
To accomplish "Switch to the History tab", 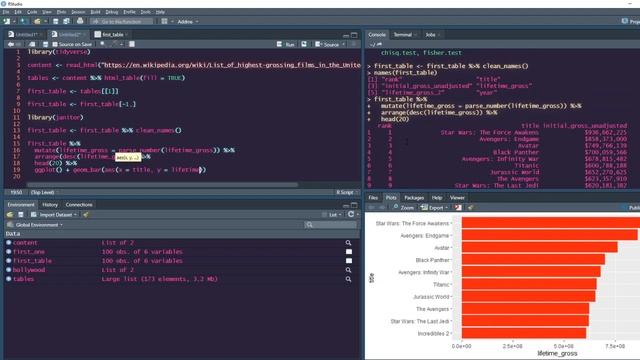I will [50, 205].
